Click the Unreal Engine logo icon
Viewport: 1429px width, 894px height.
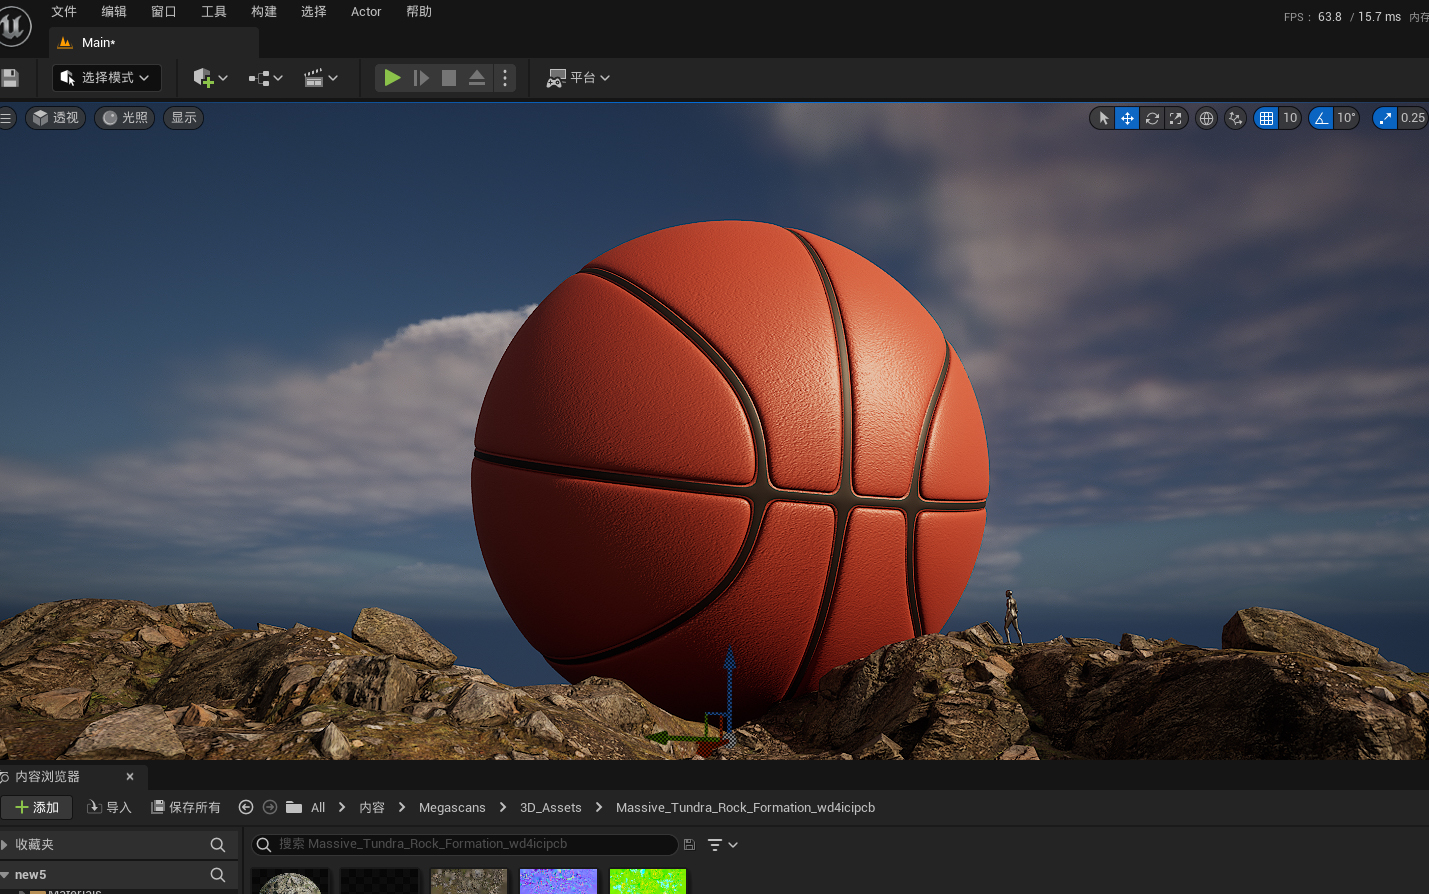(x=14, y=27)
